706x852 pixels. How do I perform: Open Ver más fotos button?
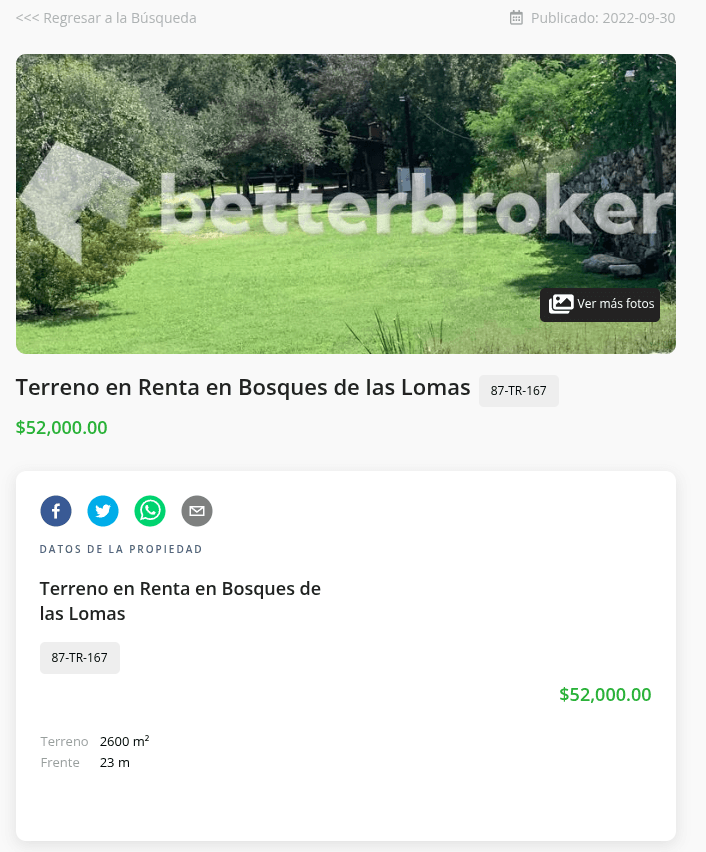(599, 304)
